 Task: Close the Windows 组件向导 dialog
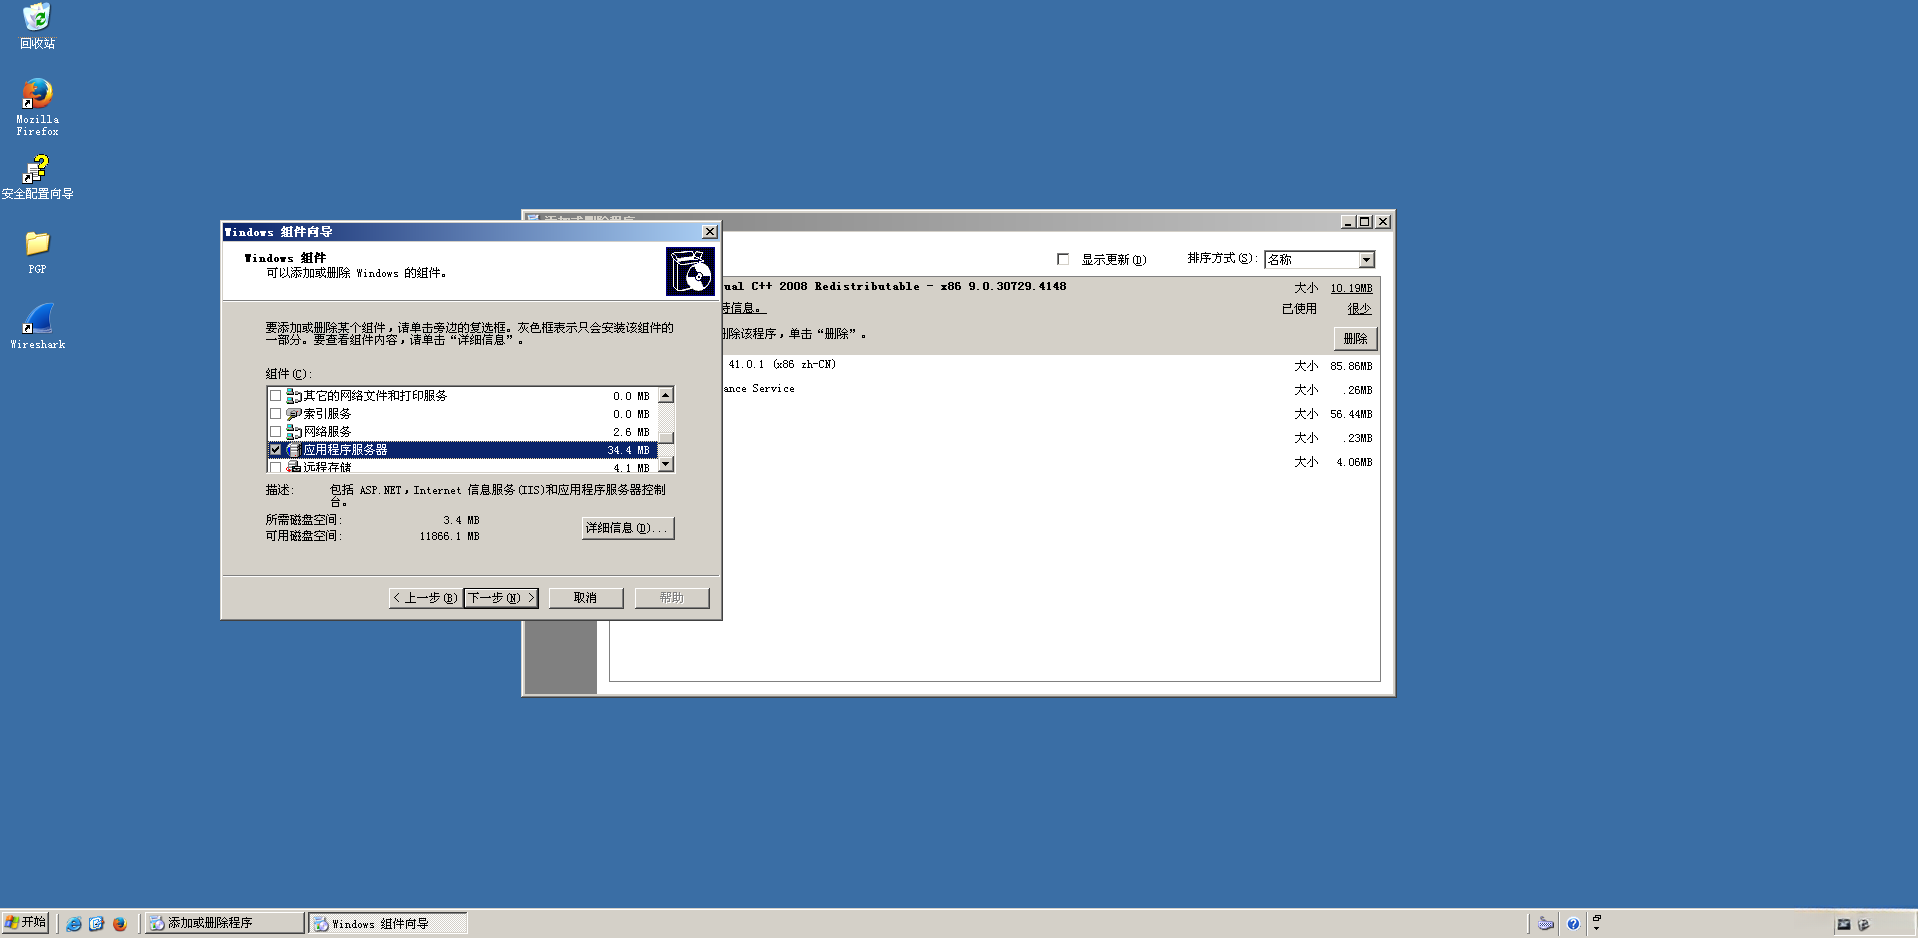pyautogui.click(x=710, y=232)
